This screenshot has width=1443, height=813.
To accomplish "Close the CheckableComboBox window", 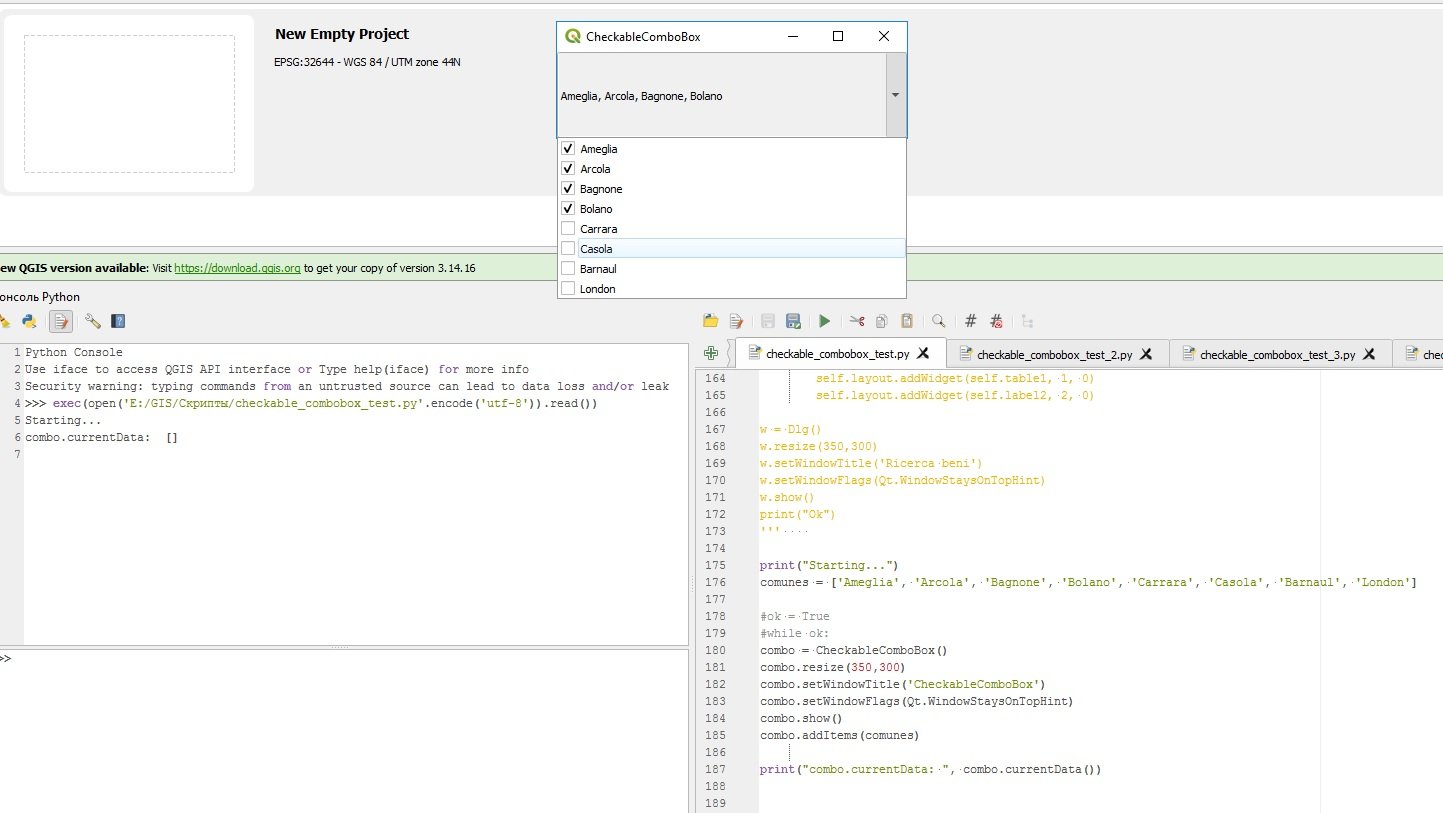I will (884, 36).
